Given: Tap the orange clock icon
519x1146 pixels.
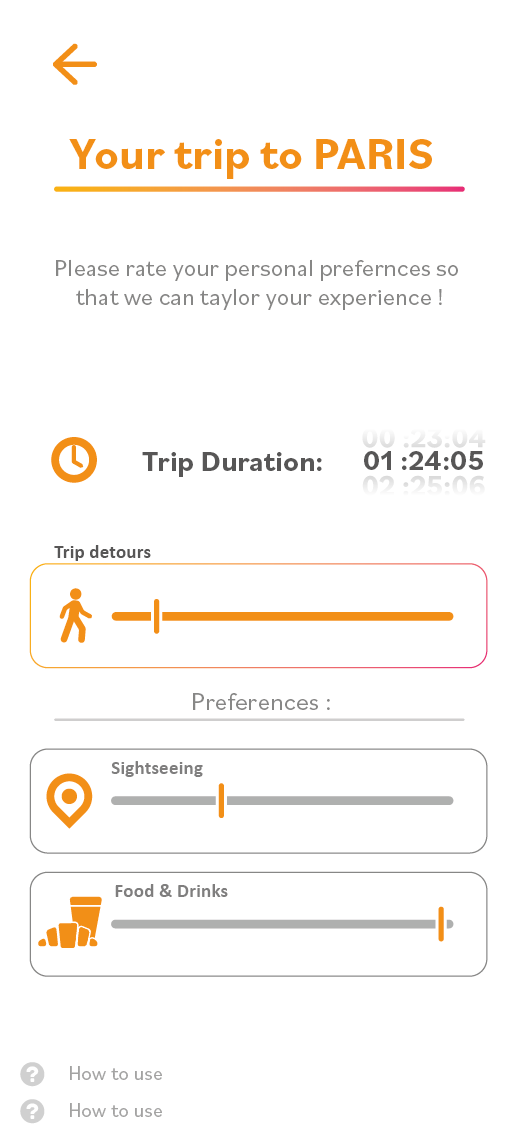Looking at the screenshot, I should click(74, 460).
